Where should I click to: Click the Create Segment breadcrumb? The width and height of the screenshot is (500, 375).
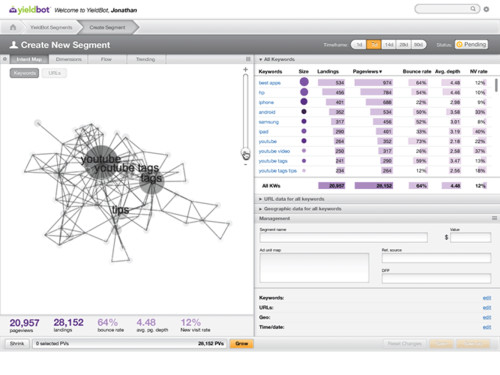point(107,27)
